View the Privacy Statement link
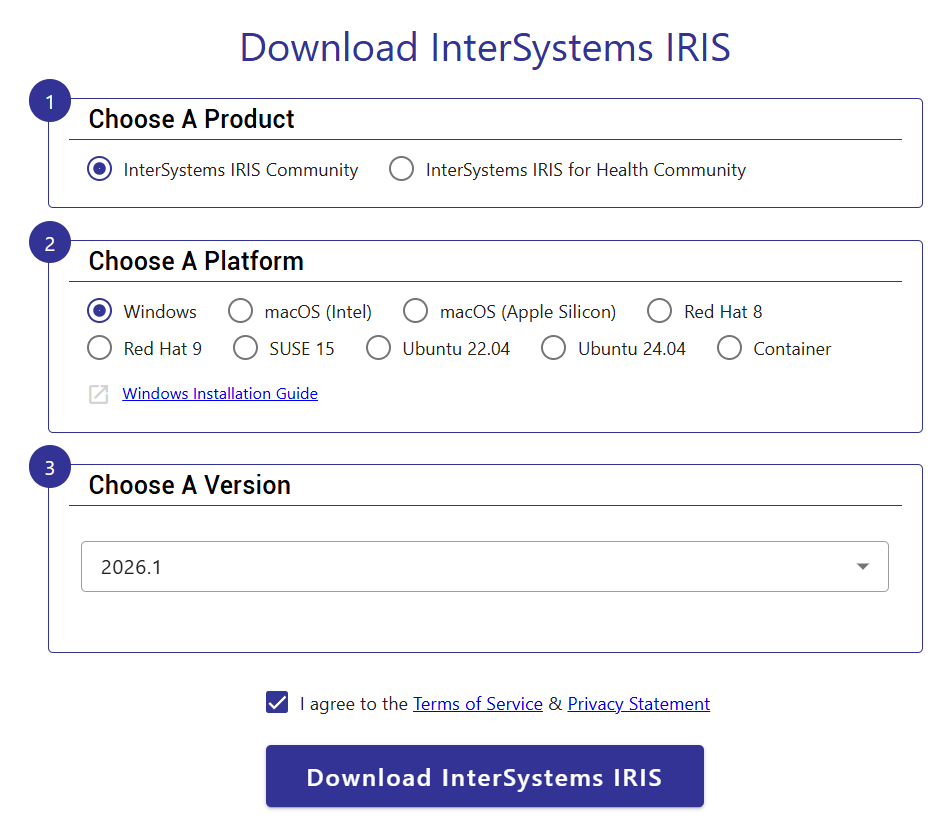 638,704
